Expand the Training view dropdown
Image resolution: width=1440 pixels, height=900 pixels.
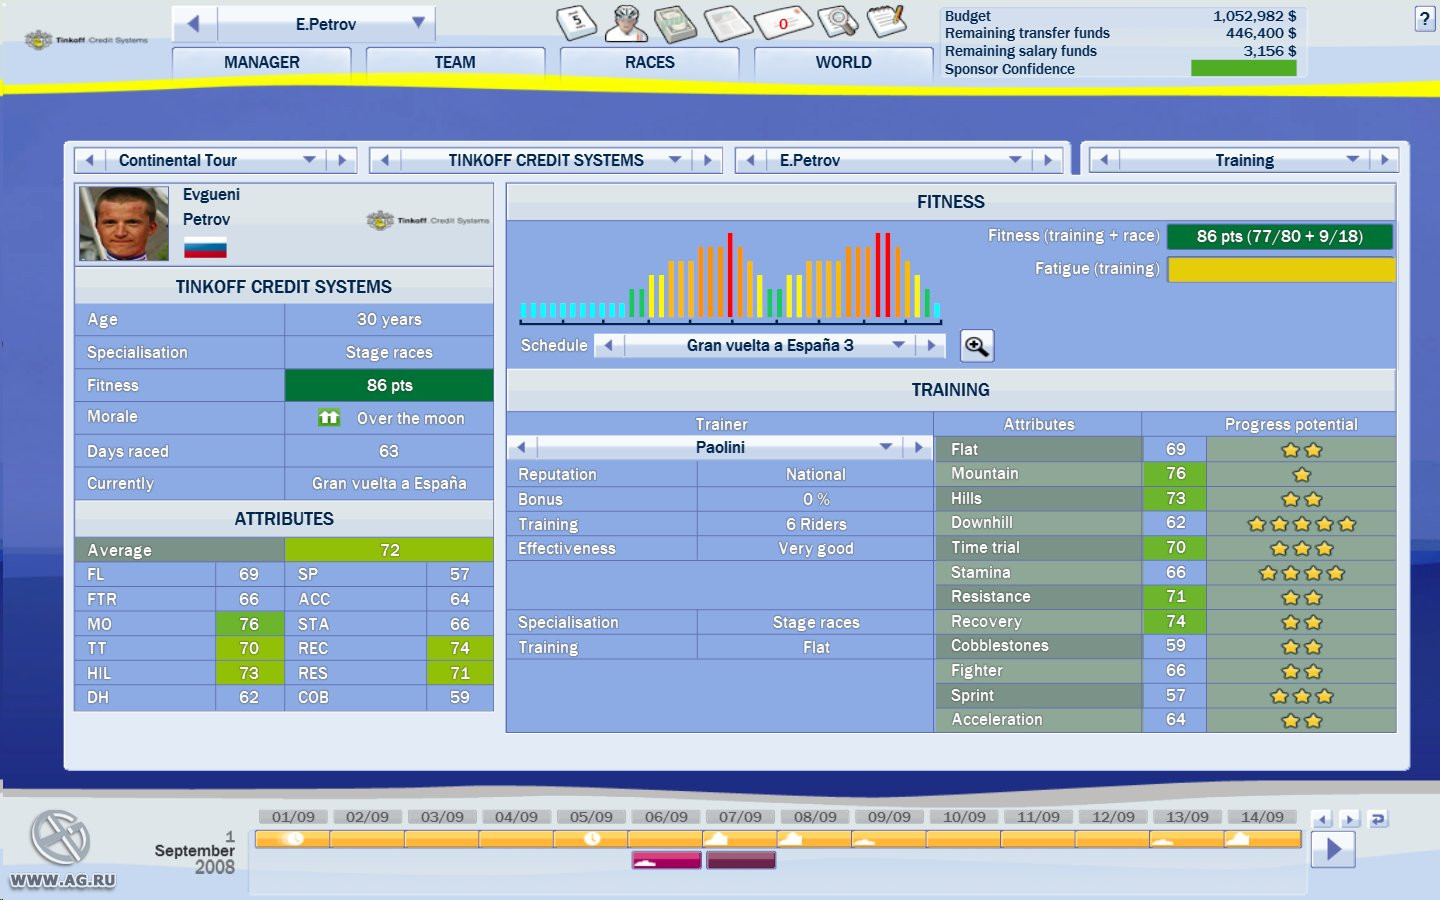tap(1353, 160)
